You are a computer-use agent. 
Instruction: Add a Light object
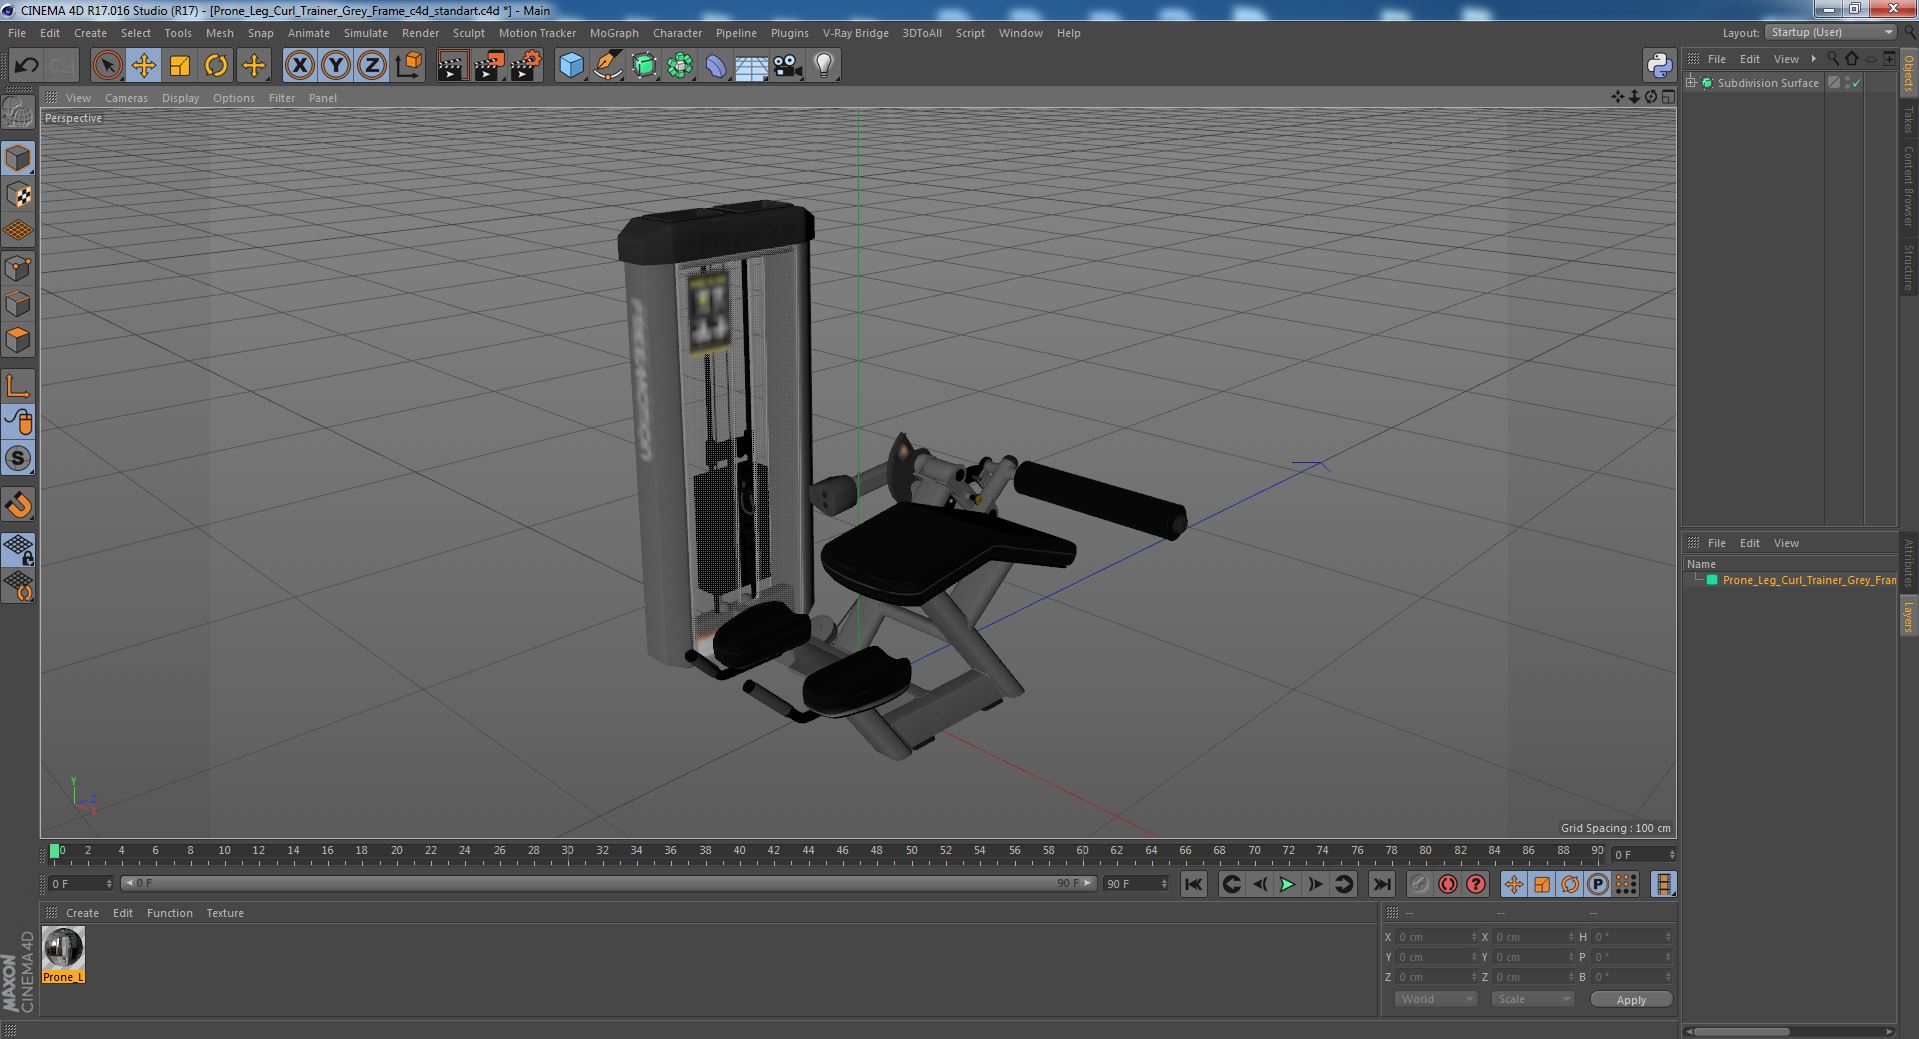[x=824, y=66]
